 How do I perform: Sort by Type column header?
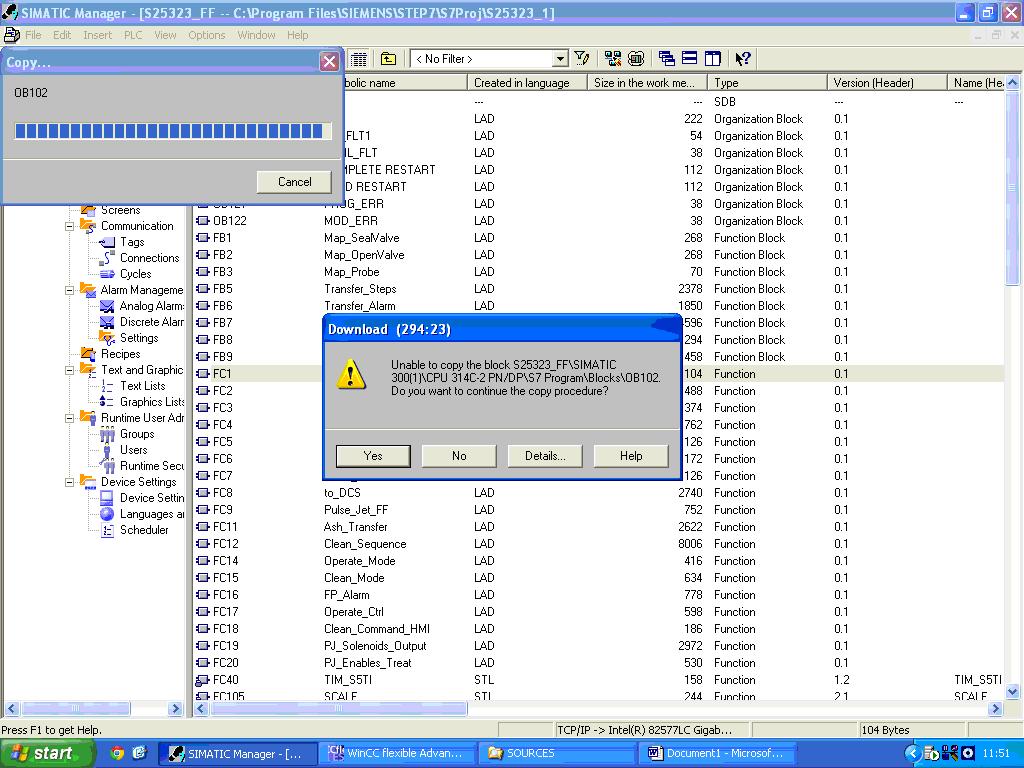tap(767, 83)
